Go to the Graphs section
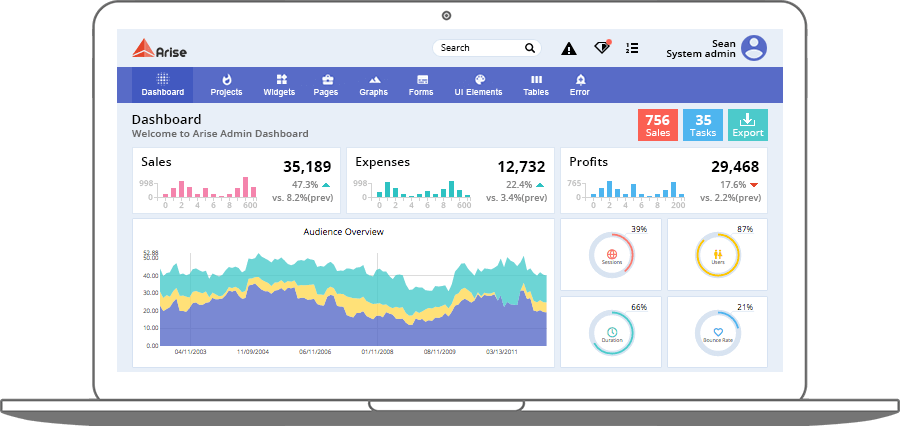This screenshot has width=900, height=426. [373, 85]
